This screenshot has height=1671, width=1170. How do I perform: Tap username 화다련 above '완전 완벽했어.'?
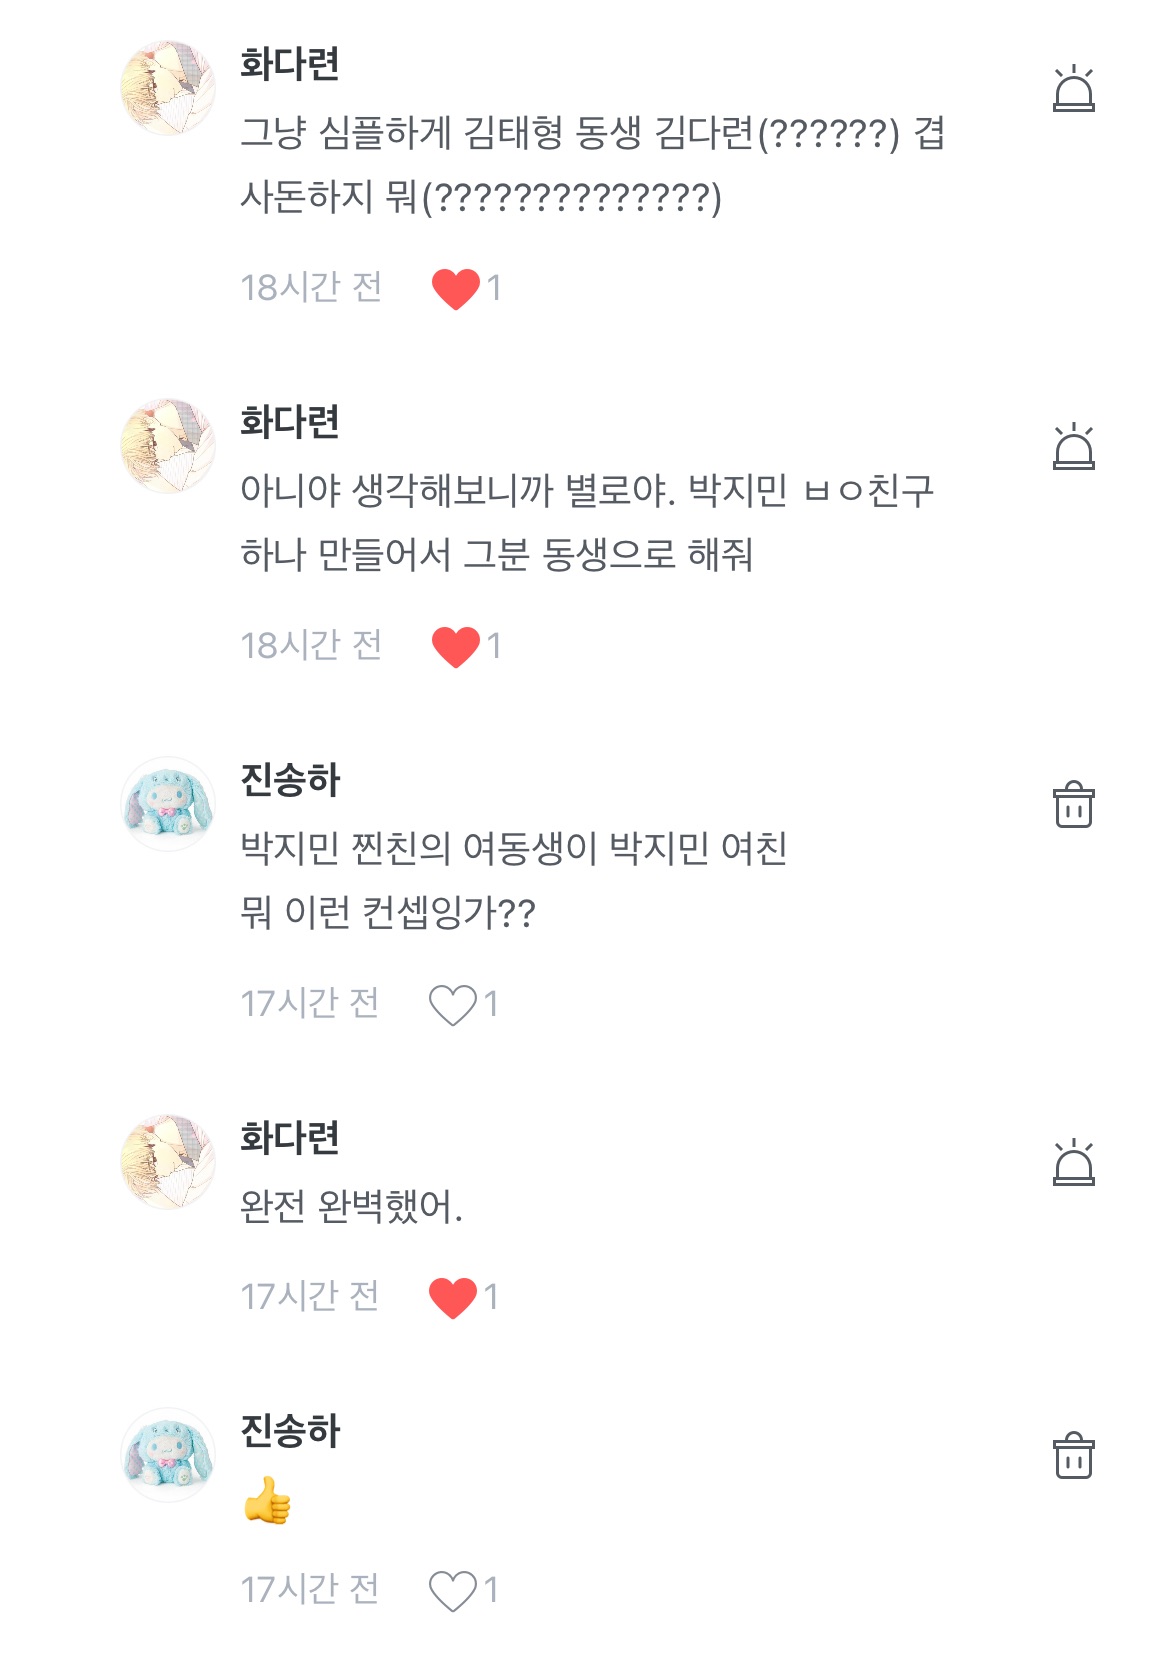[290, 1138]
